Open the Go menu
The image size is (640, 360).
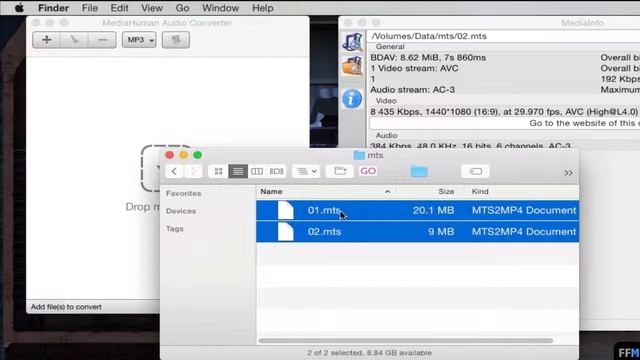coord(182,8)
